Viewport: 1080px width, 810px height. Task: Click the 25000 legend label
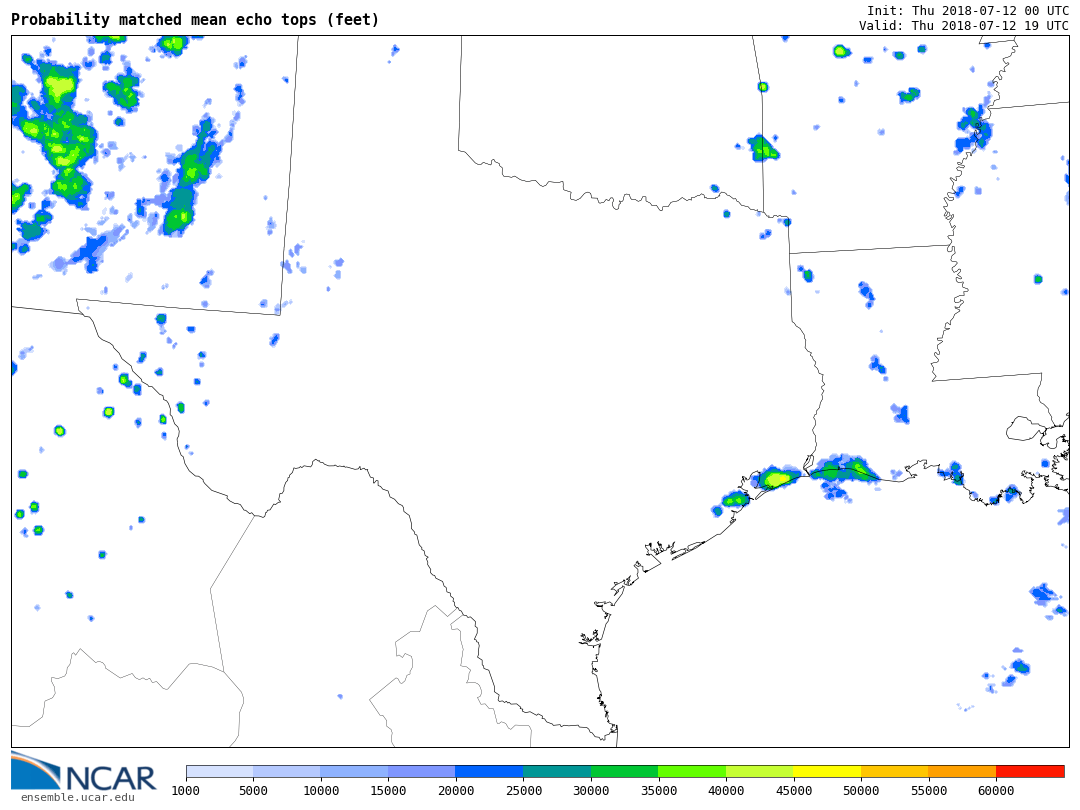tap(523, 791)
